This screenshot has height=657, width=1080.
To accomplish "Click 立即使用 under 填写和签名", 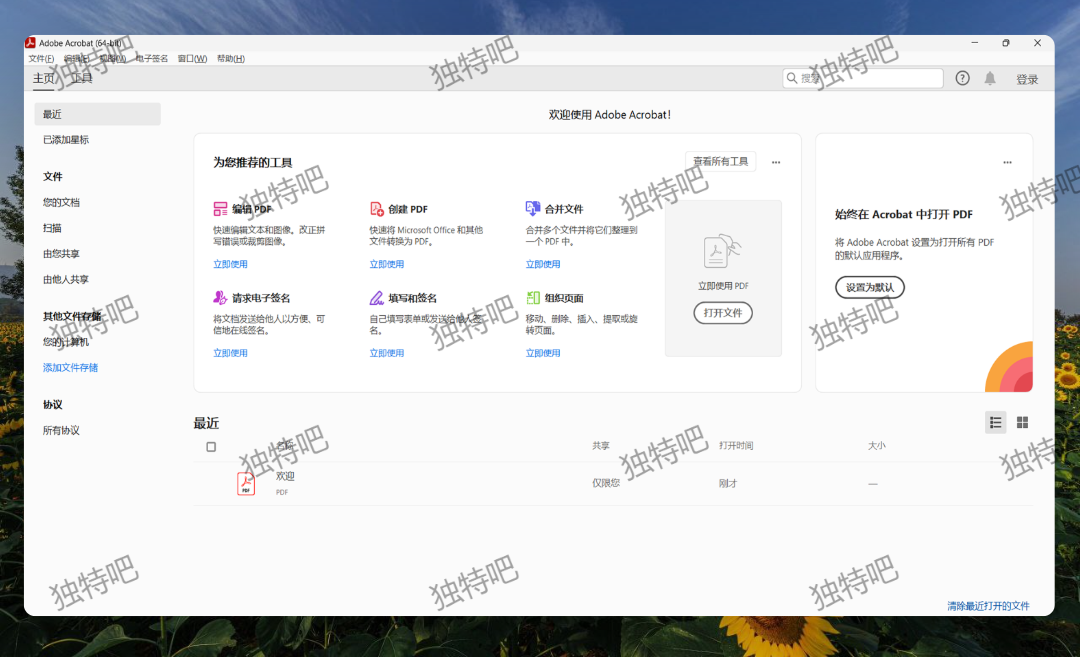I will (386, 353).
